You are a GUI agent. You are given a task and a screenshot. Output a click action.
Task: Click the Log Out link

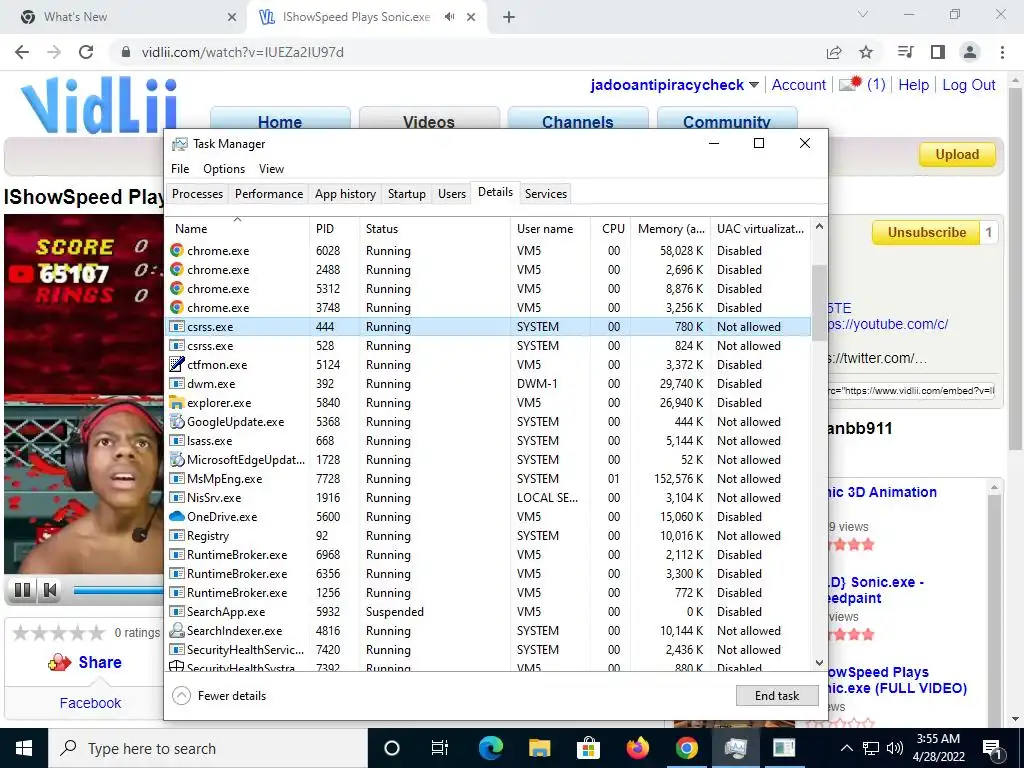point(968,85)
